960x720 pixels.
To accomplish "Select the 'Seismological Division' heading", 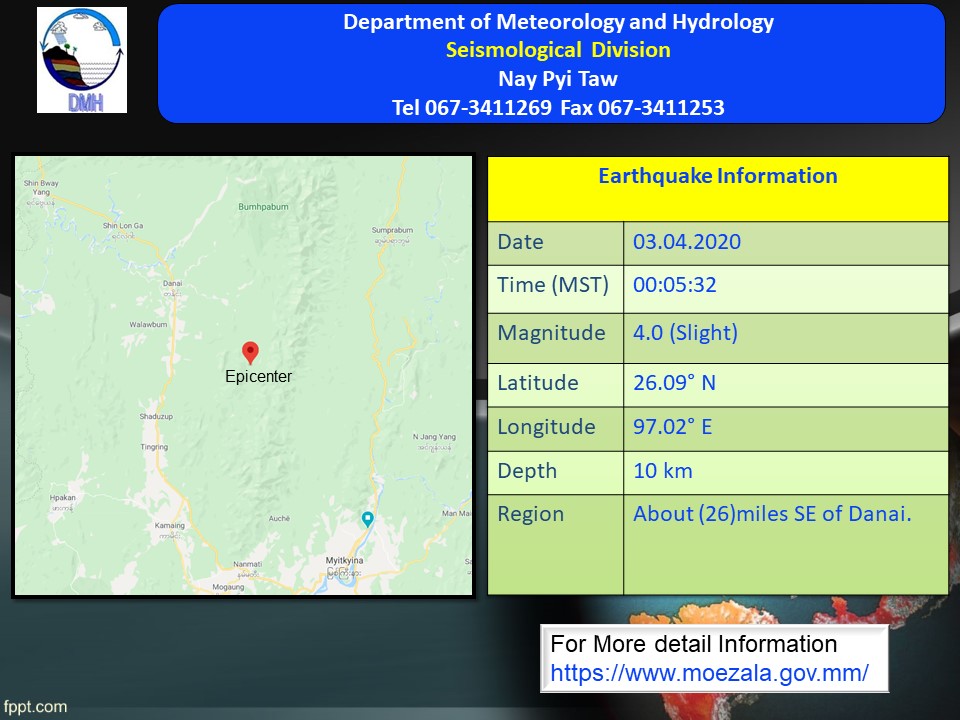I will tap(558, 50).
